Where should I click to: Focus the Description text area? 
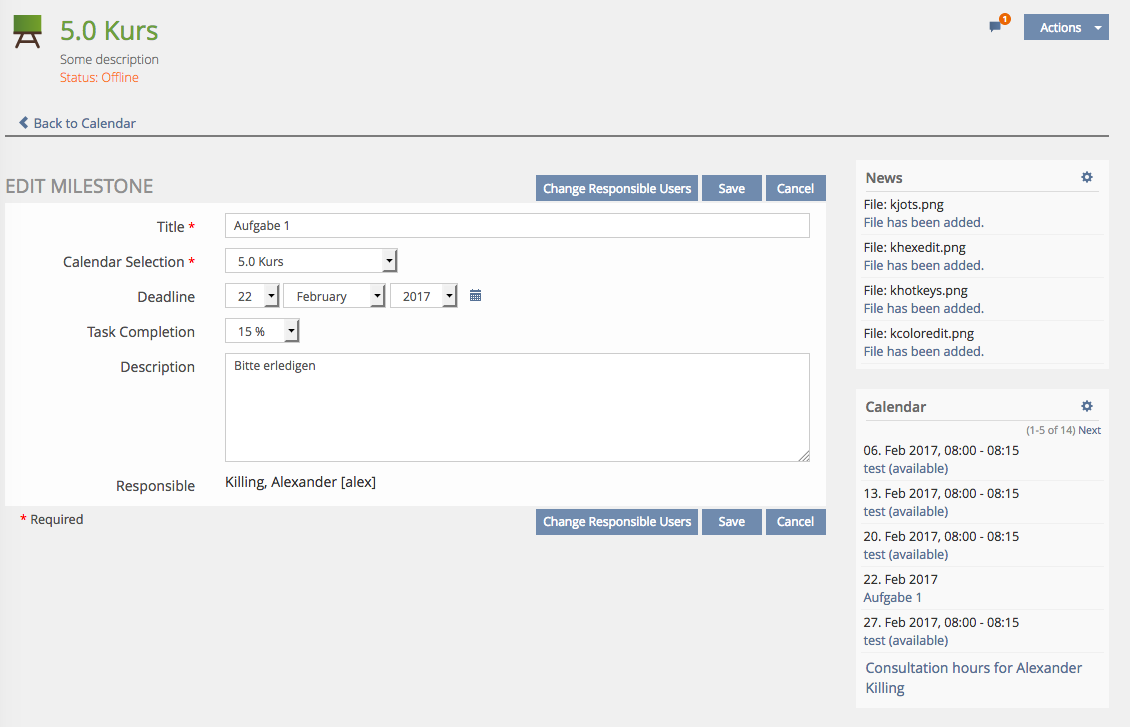pyautogui.click(x=516, y=407)
